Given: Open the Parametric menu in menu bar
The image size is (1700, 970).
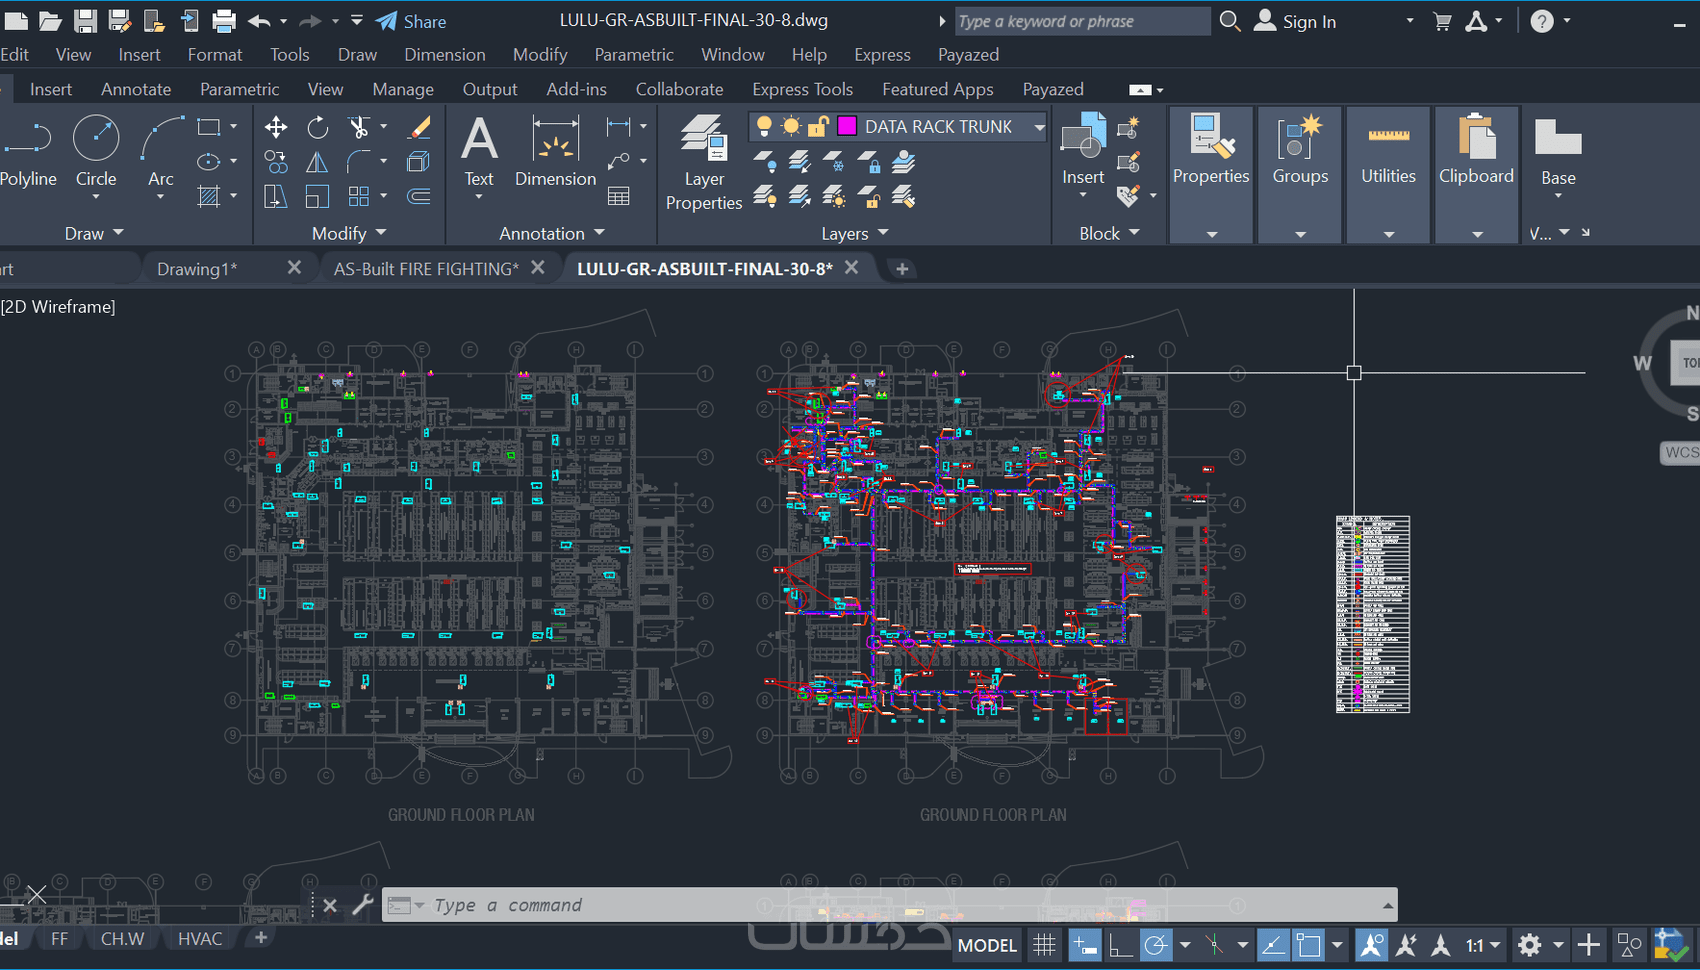Looking at the screenshot, I should [x=633, y=55].
